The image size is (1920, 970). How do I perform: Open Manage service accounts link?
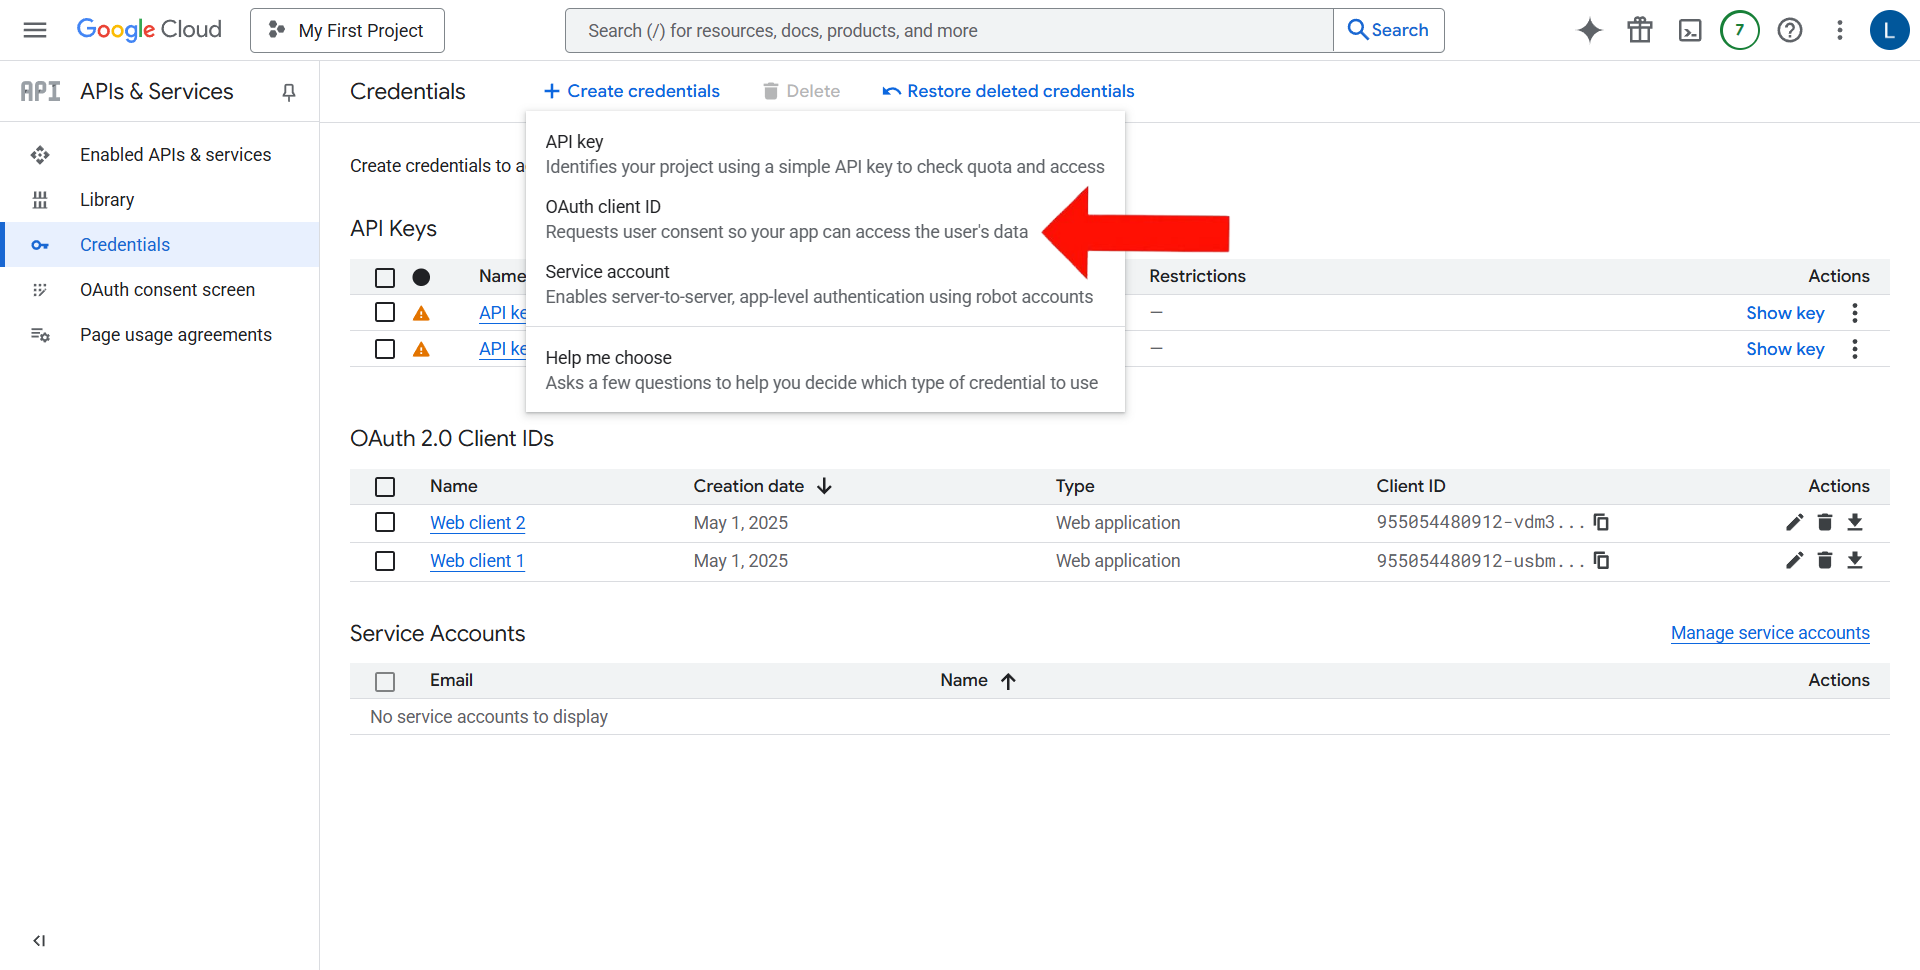pyautogui.click(x=1770, y=633)
